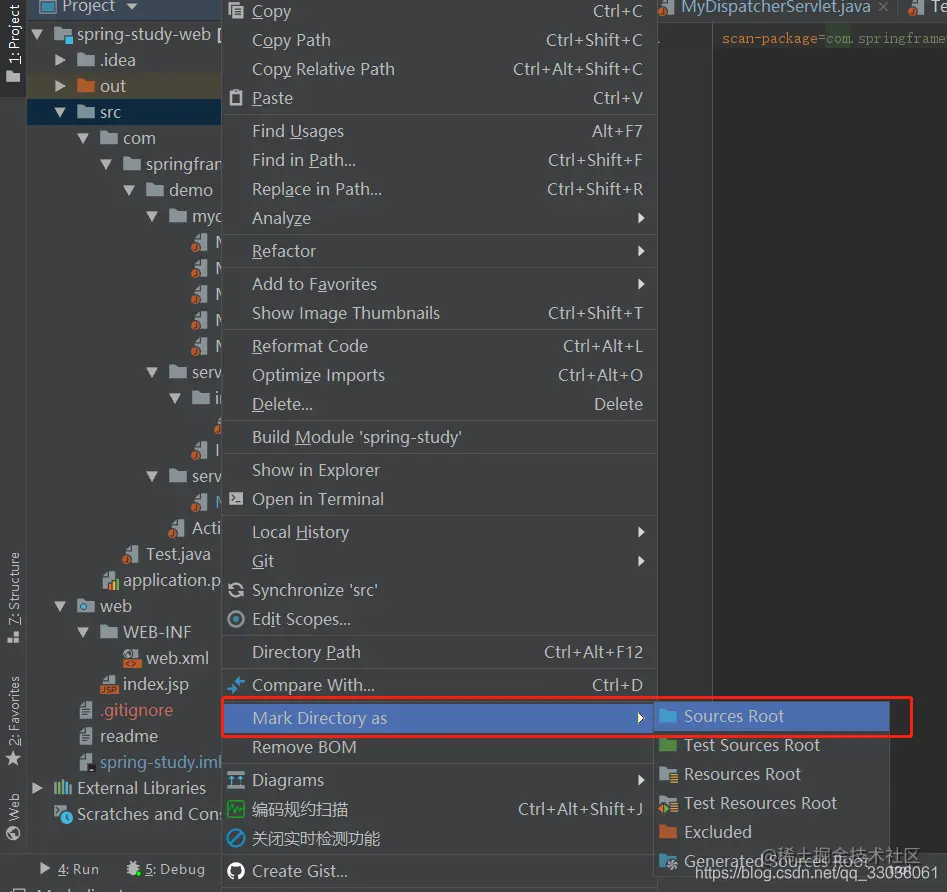
Task: Click the Compare With arrows icon
Action: (236, 684)
